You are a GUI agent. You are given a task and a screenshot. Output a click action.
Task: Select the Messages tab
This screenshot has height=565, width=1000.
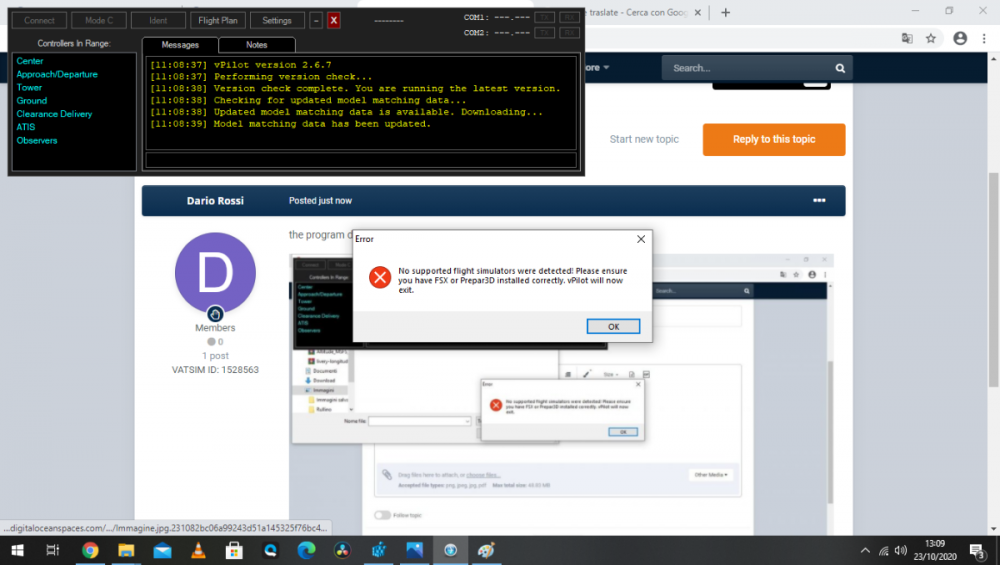180,45
